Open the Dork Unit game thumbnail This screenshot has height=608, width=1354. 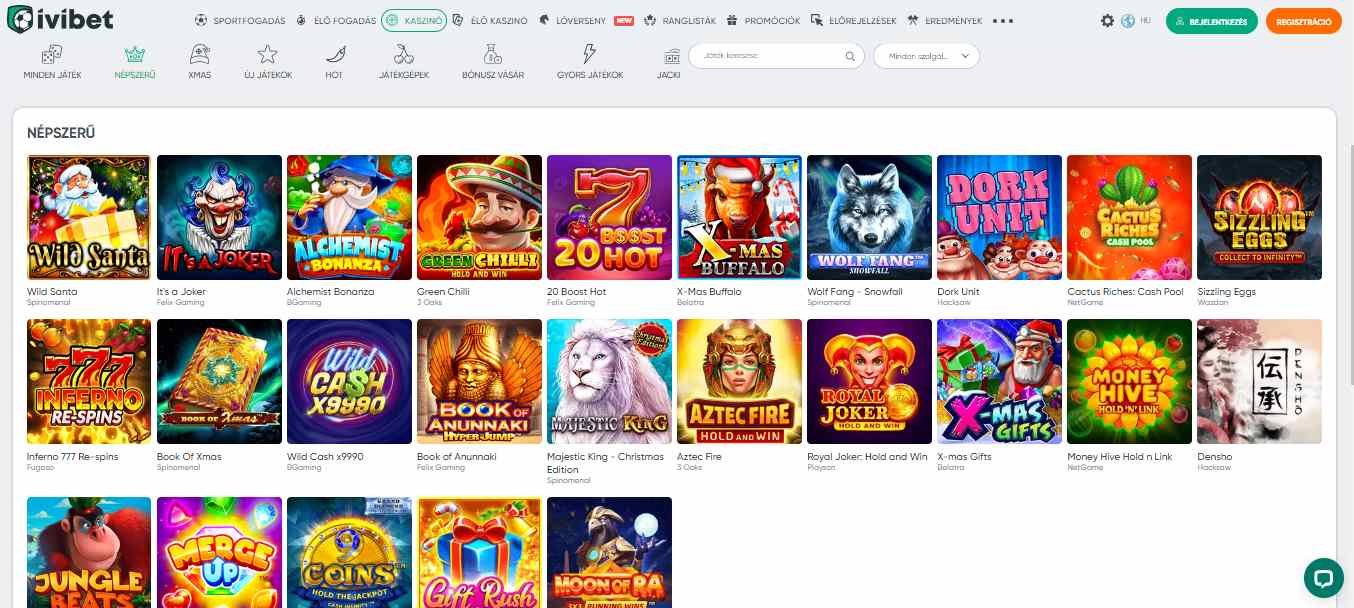[x=999, y=217]
